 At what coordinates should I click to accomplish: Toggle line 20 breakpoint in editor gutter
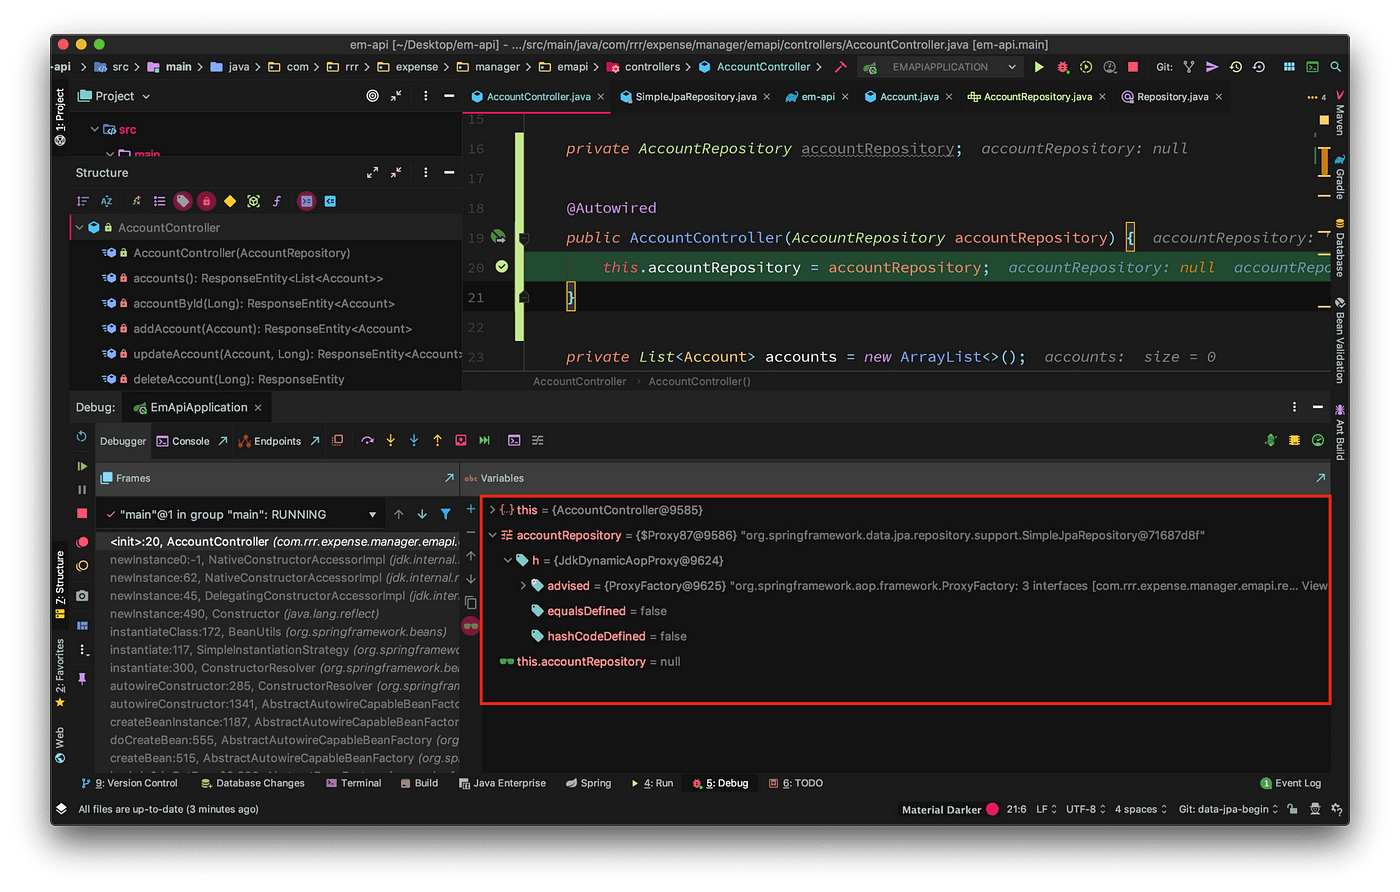pyautogui.click(x=502, y=267)
